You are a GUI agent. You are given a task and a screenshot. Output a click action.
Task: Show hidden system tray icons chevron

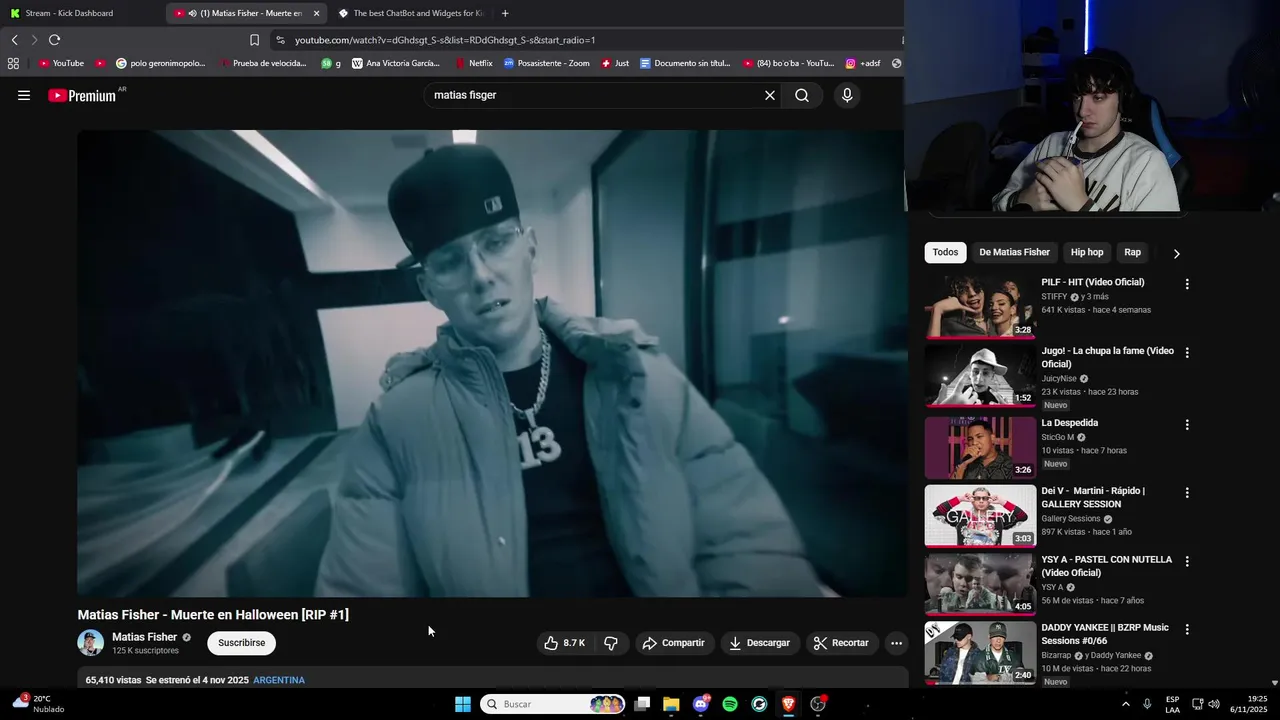(x=1126, y=704)
